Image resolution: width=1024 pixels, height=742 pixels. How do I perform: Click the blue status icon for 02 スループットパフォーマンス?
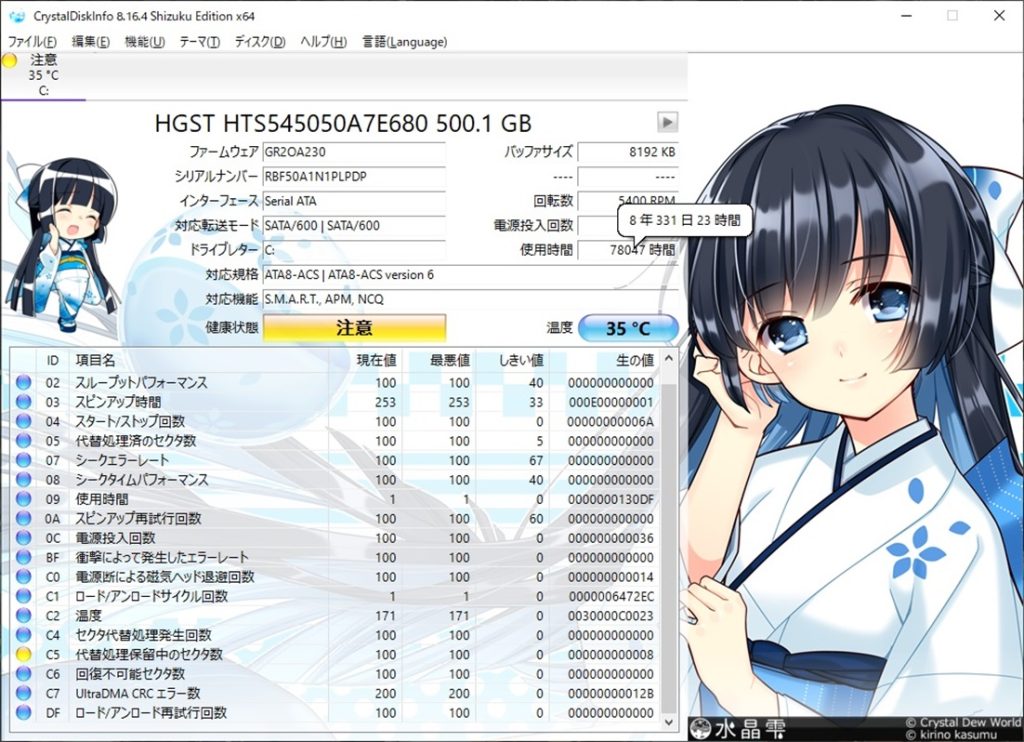point(24,382)
